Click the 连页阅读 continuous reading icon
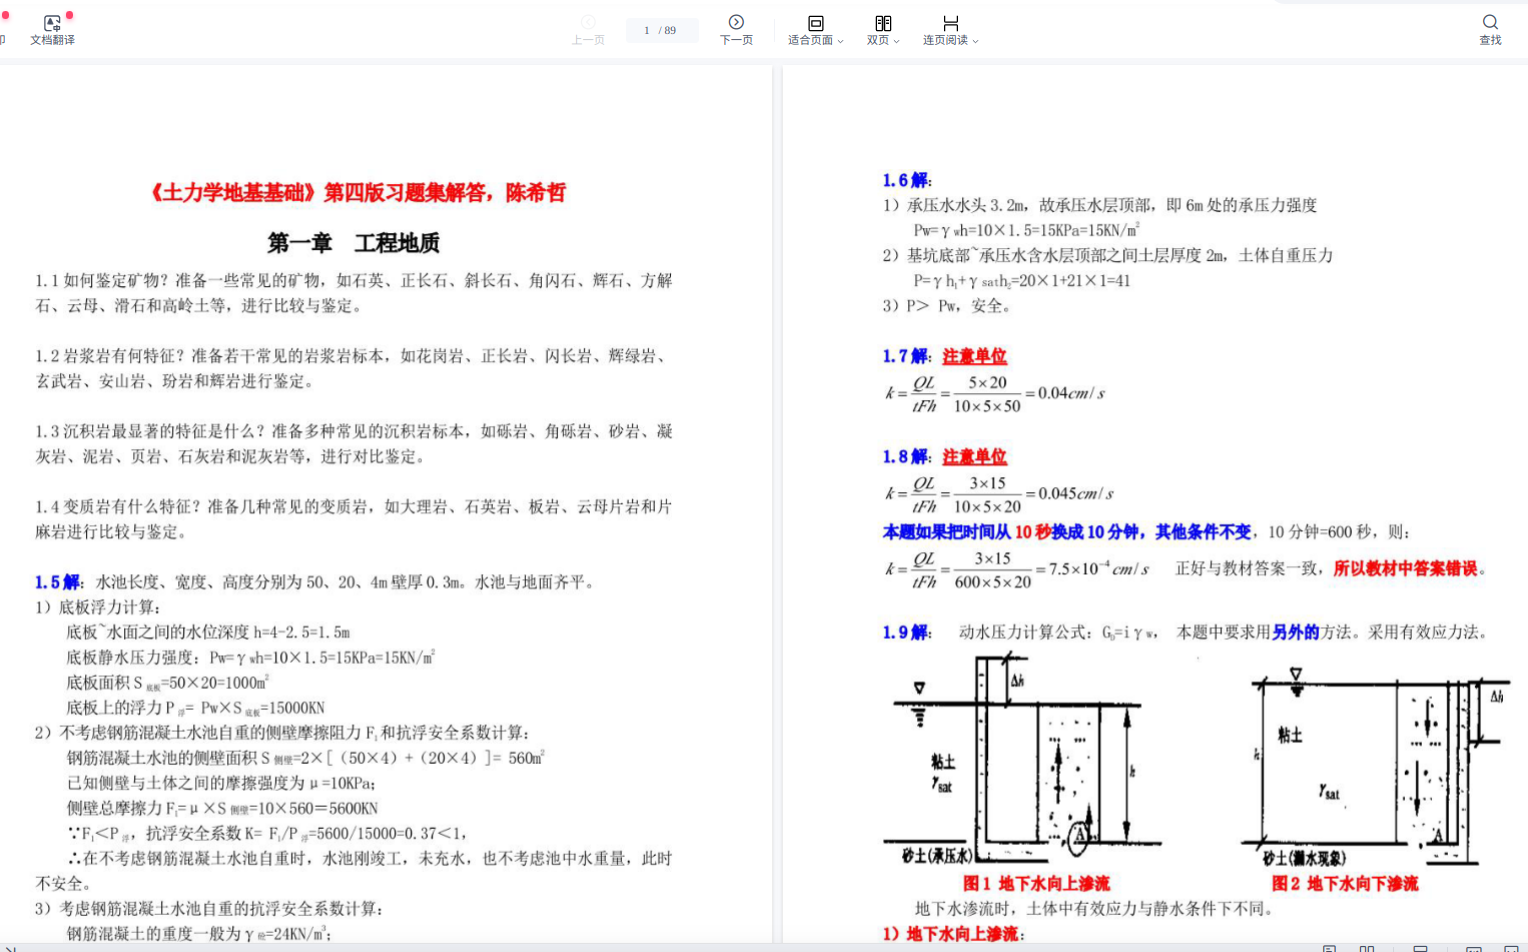Viewport: 1528px width, 952px height. (x=950, y=23)
